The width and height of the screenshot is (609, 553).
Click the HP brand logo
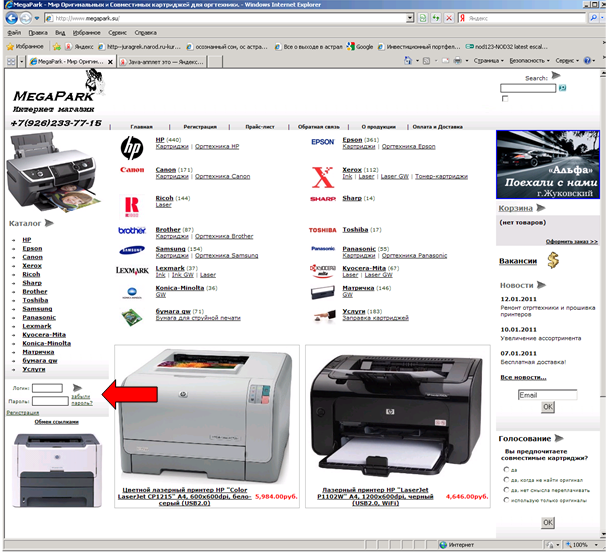pyautogui.click(x=132, y=148)
